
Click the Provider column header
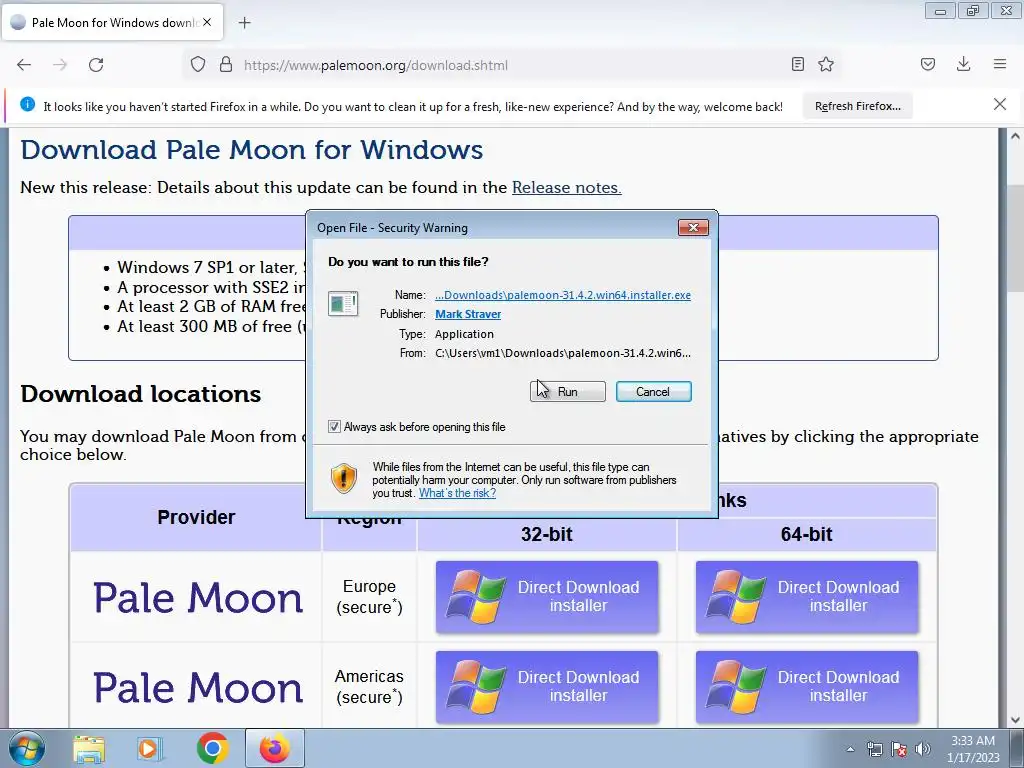[x=196, y=517]
